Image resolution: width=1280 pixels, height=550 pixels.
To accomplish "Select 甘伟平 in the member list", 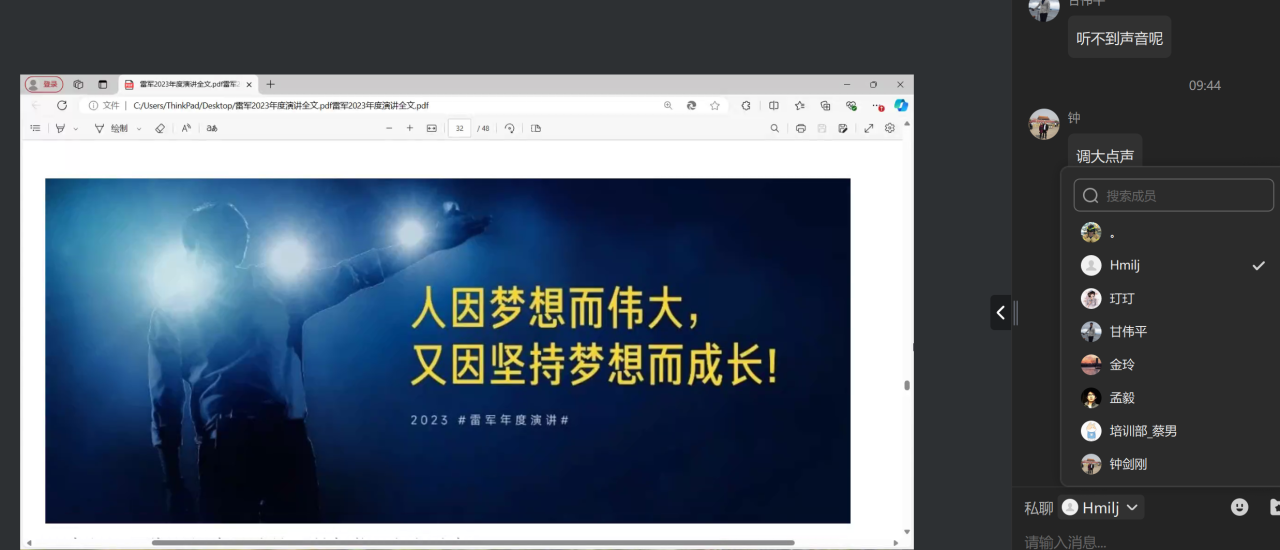I will pos(1172,331).
